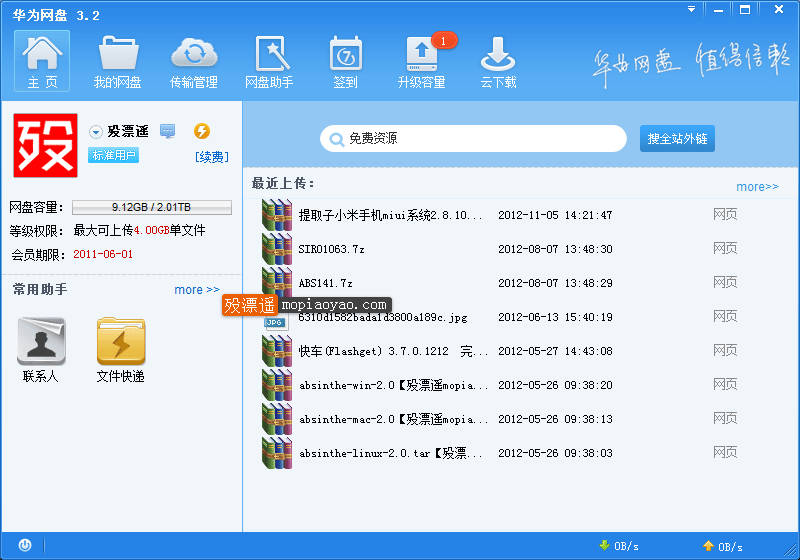800x560 pixels.
Task: Click the orange lightning icon near username
Action: [x=202, y=131]
